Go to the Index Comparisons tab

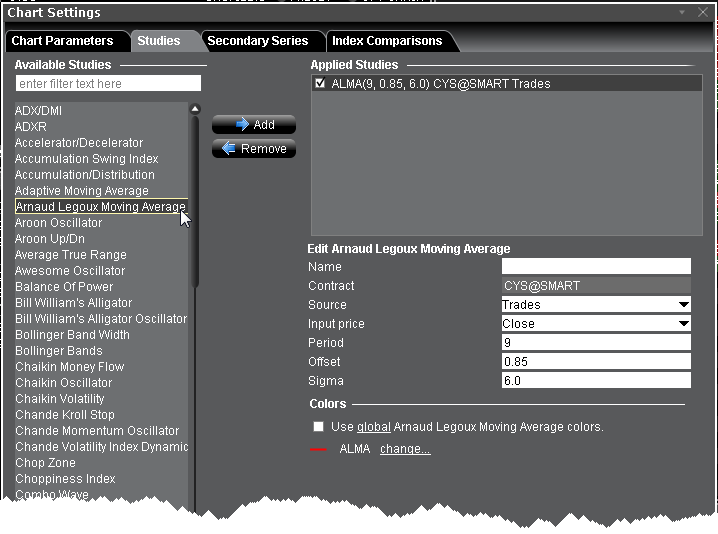click(x=387, y=41)
